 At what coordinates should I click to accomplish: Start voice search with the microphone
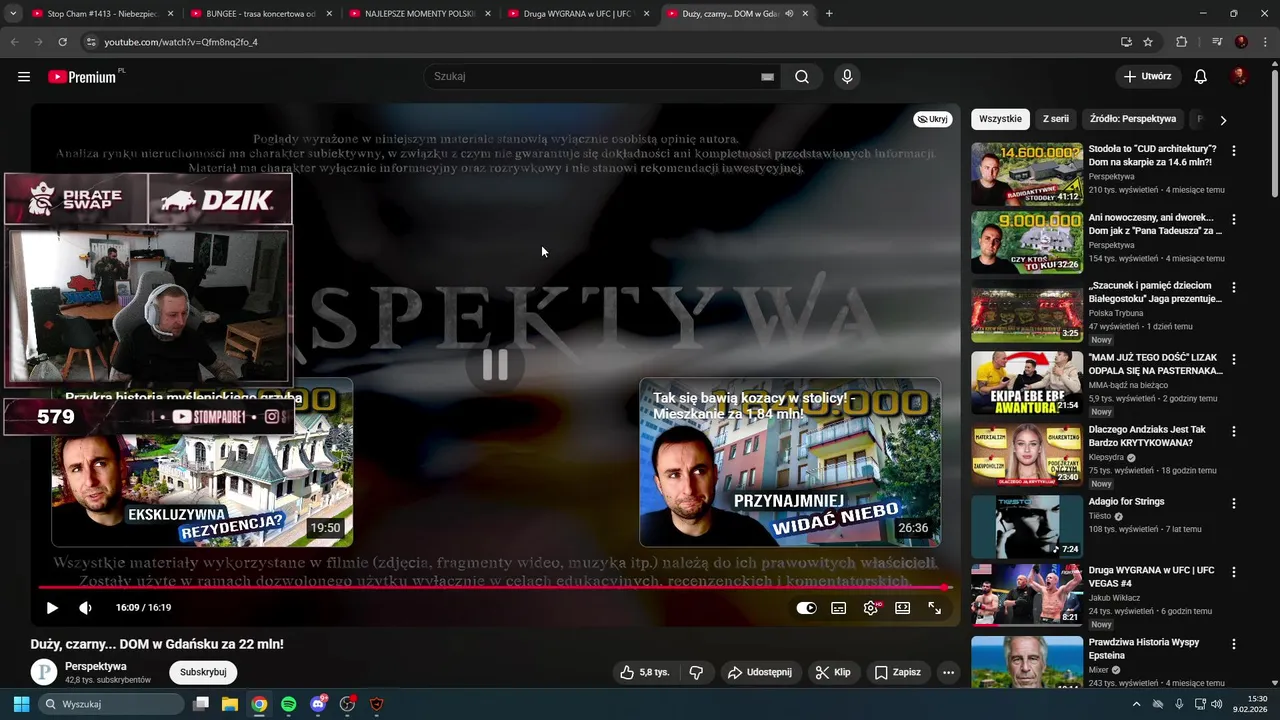[x=847, y=77]
